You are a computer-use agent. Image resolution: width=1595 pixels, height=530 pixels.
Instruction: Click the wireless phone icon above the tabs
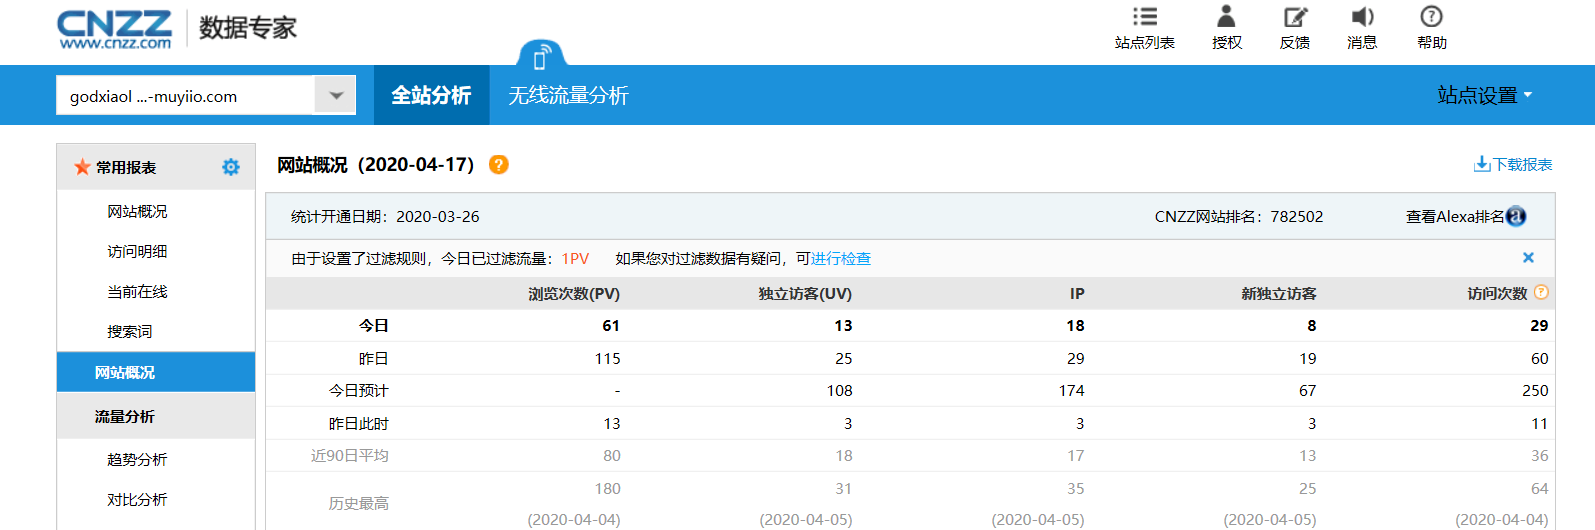click(x=541, y=55)
